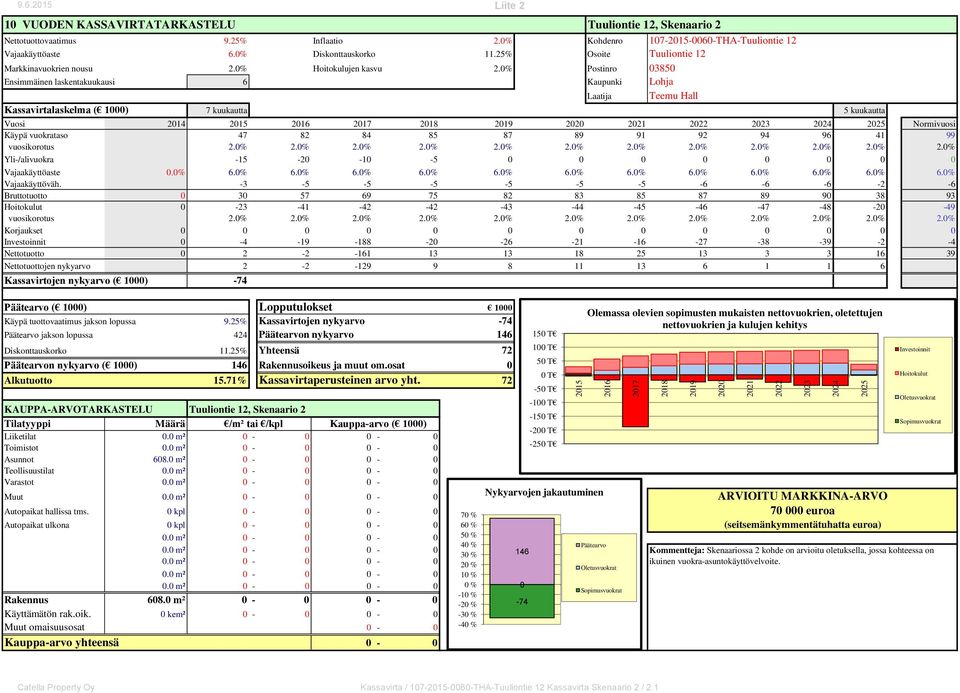Click the Kommentteja comment text

point(792,555)
